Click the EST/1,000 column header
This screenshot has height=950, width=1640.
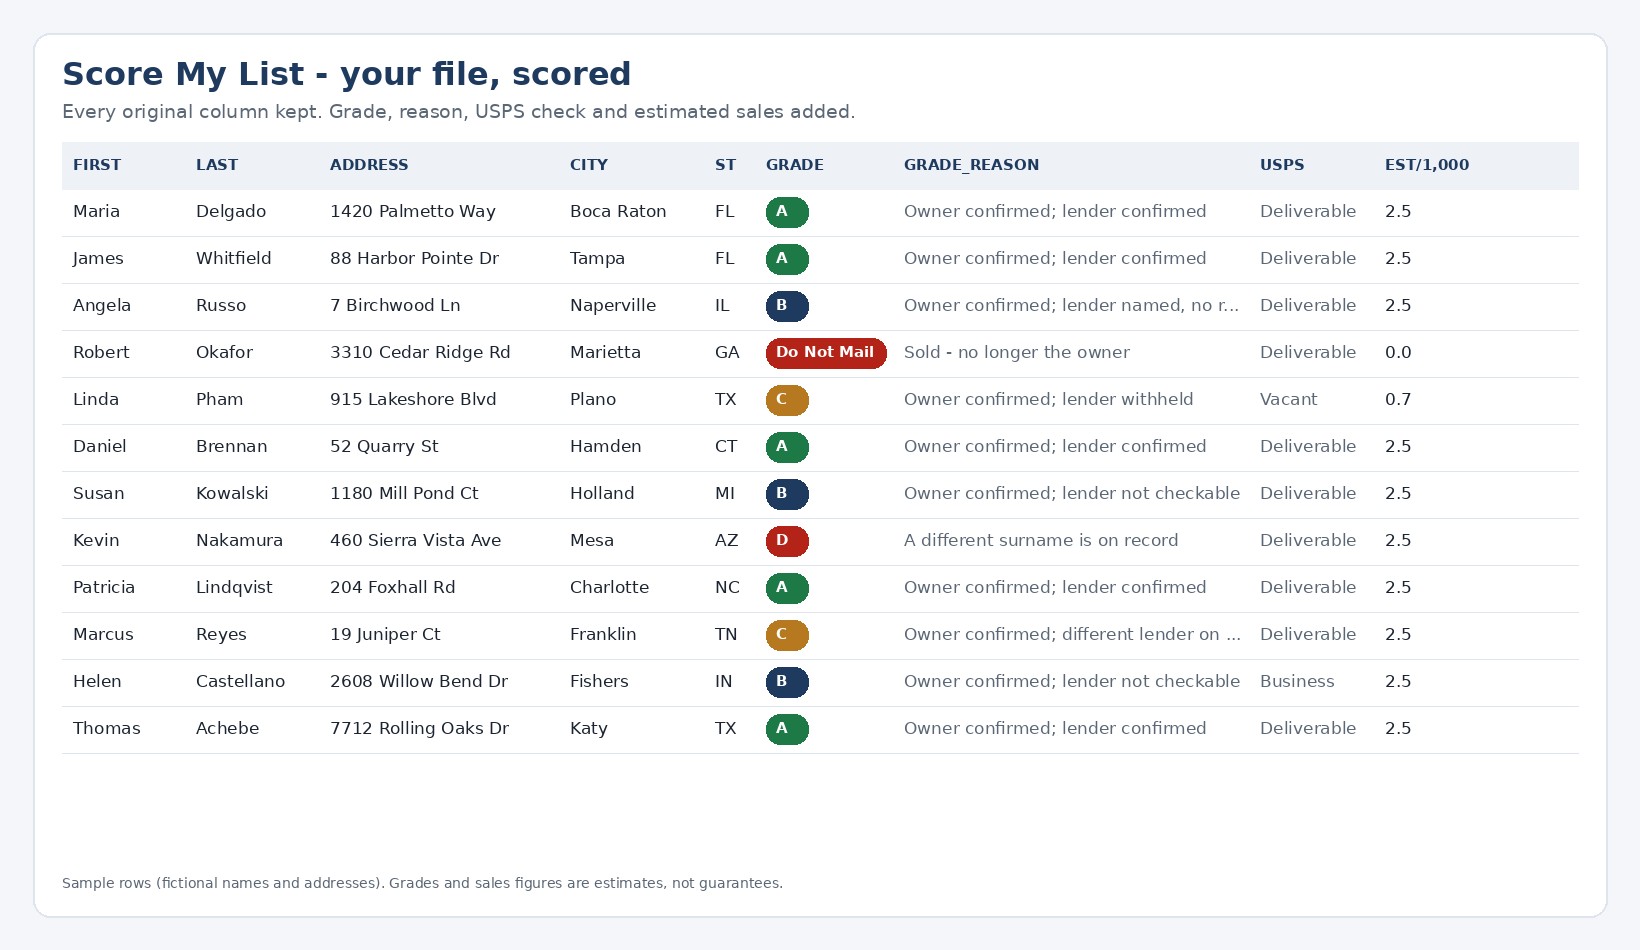1427,165
